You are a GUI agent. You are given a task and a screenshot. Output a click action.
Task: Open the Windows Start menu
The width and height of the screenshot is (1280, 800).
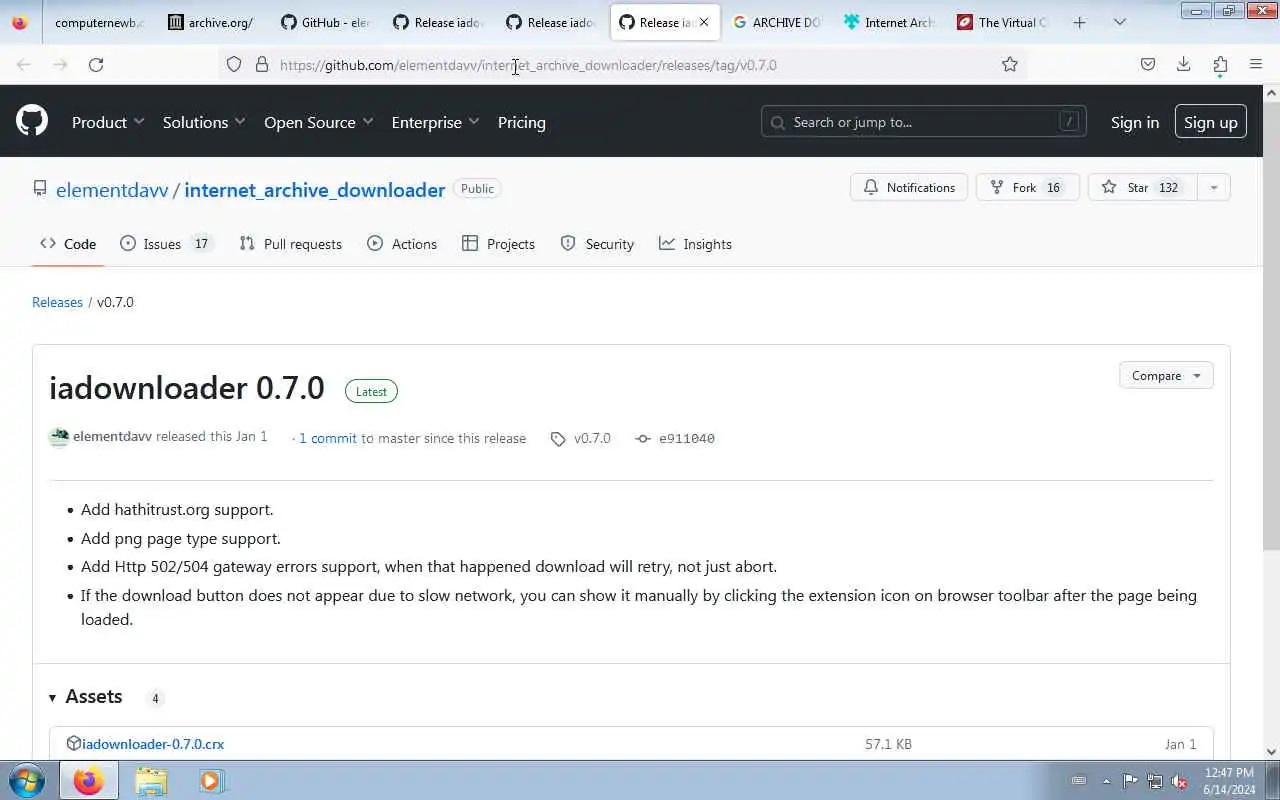[27, 780]
